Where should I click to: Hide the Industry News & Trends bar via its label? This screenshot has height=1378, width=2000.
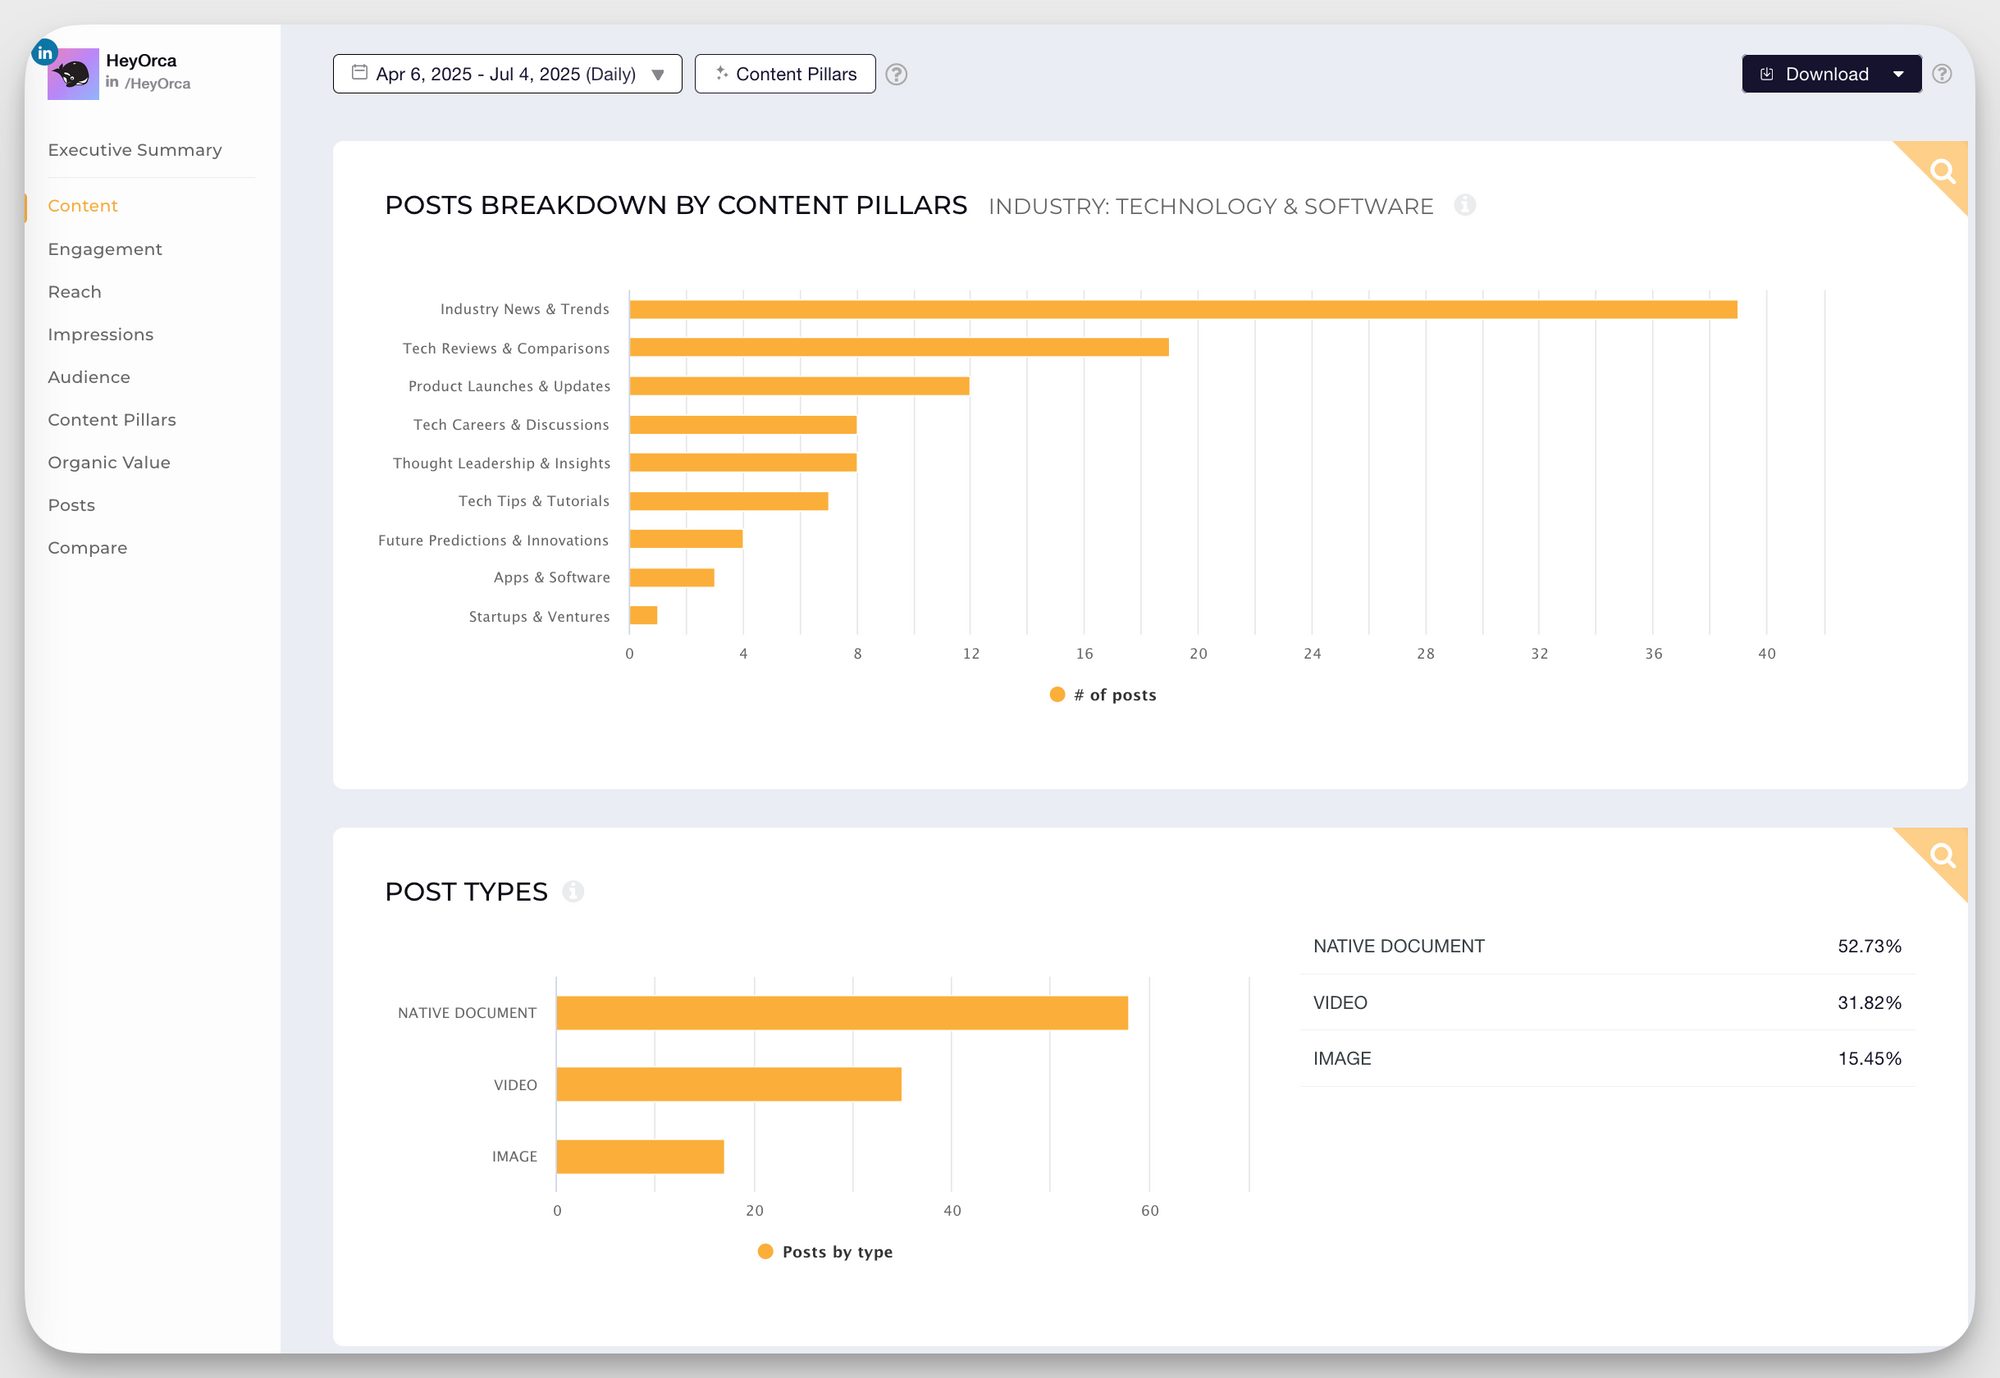(524, 309)
